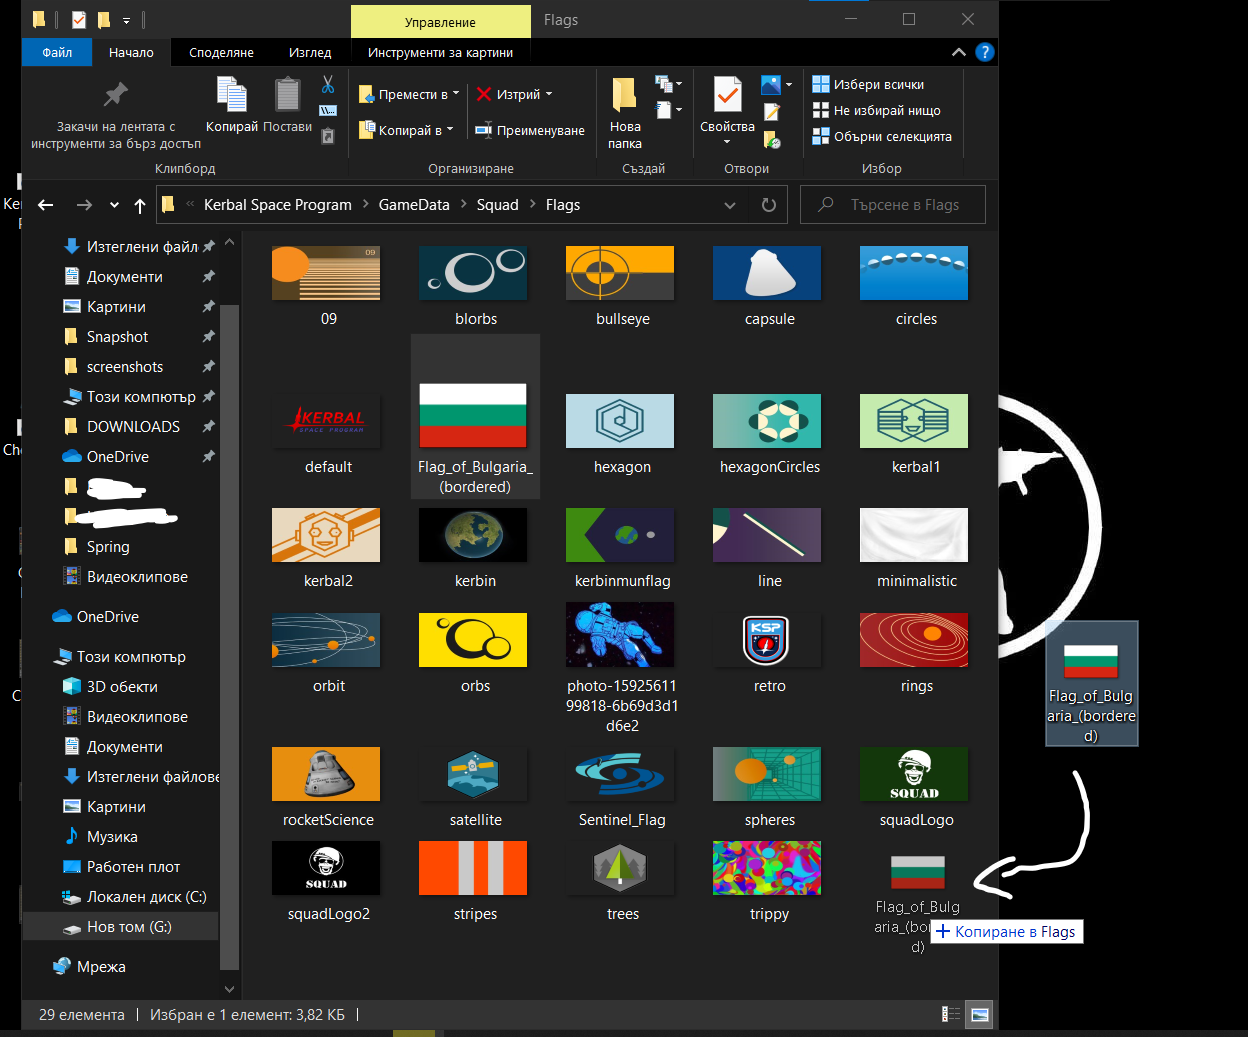
Task: Open the ribbon help question mark icon
Action: (985, 52)
